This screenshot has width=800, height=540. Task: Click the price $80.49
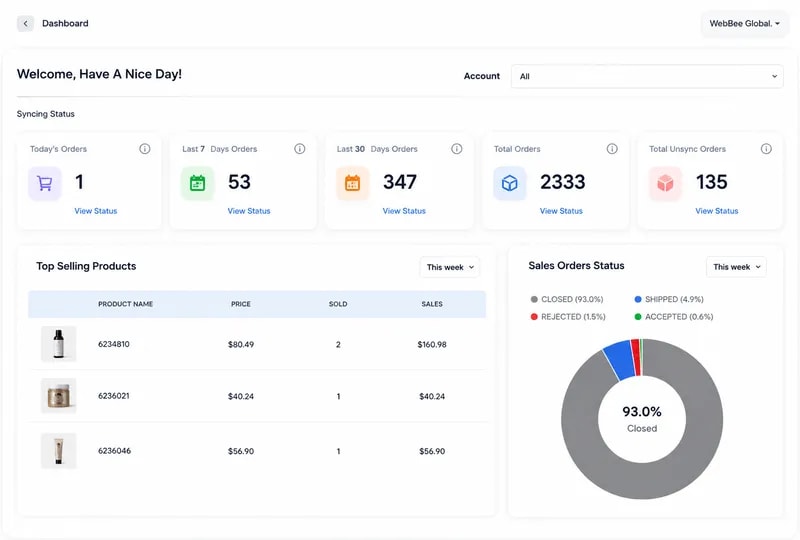[241, 345]
